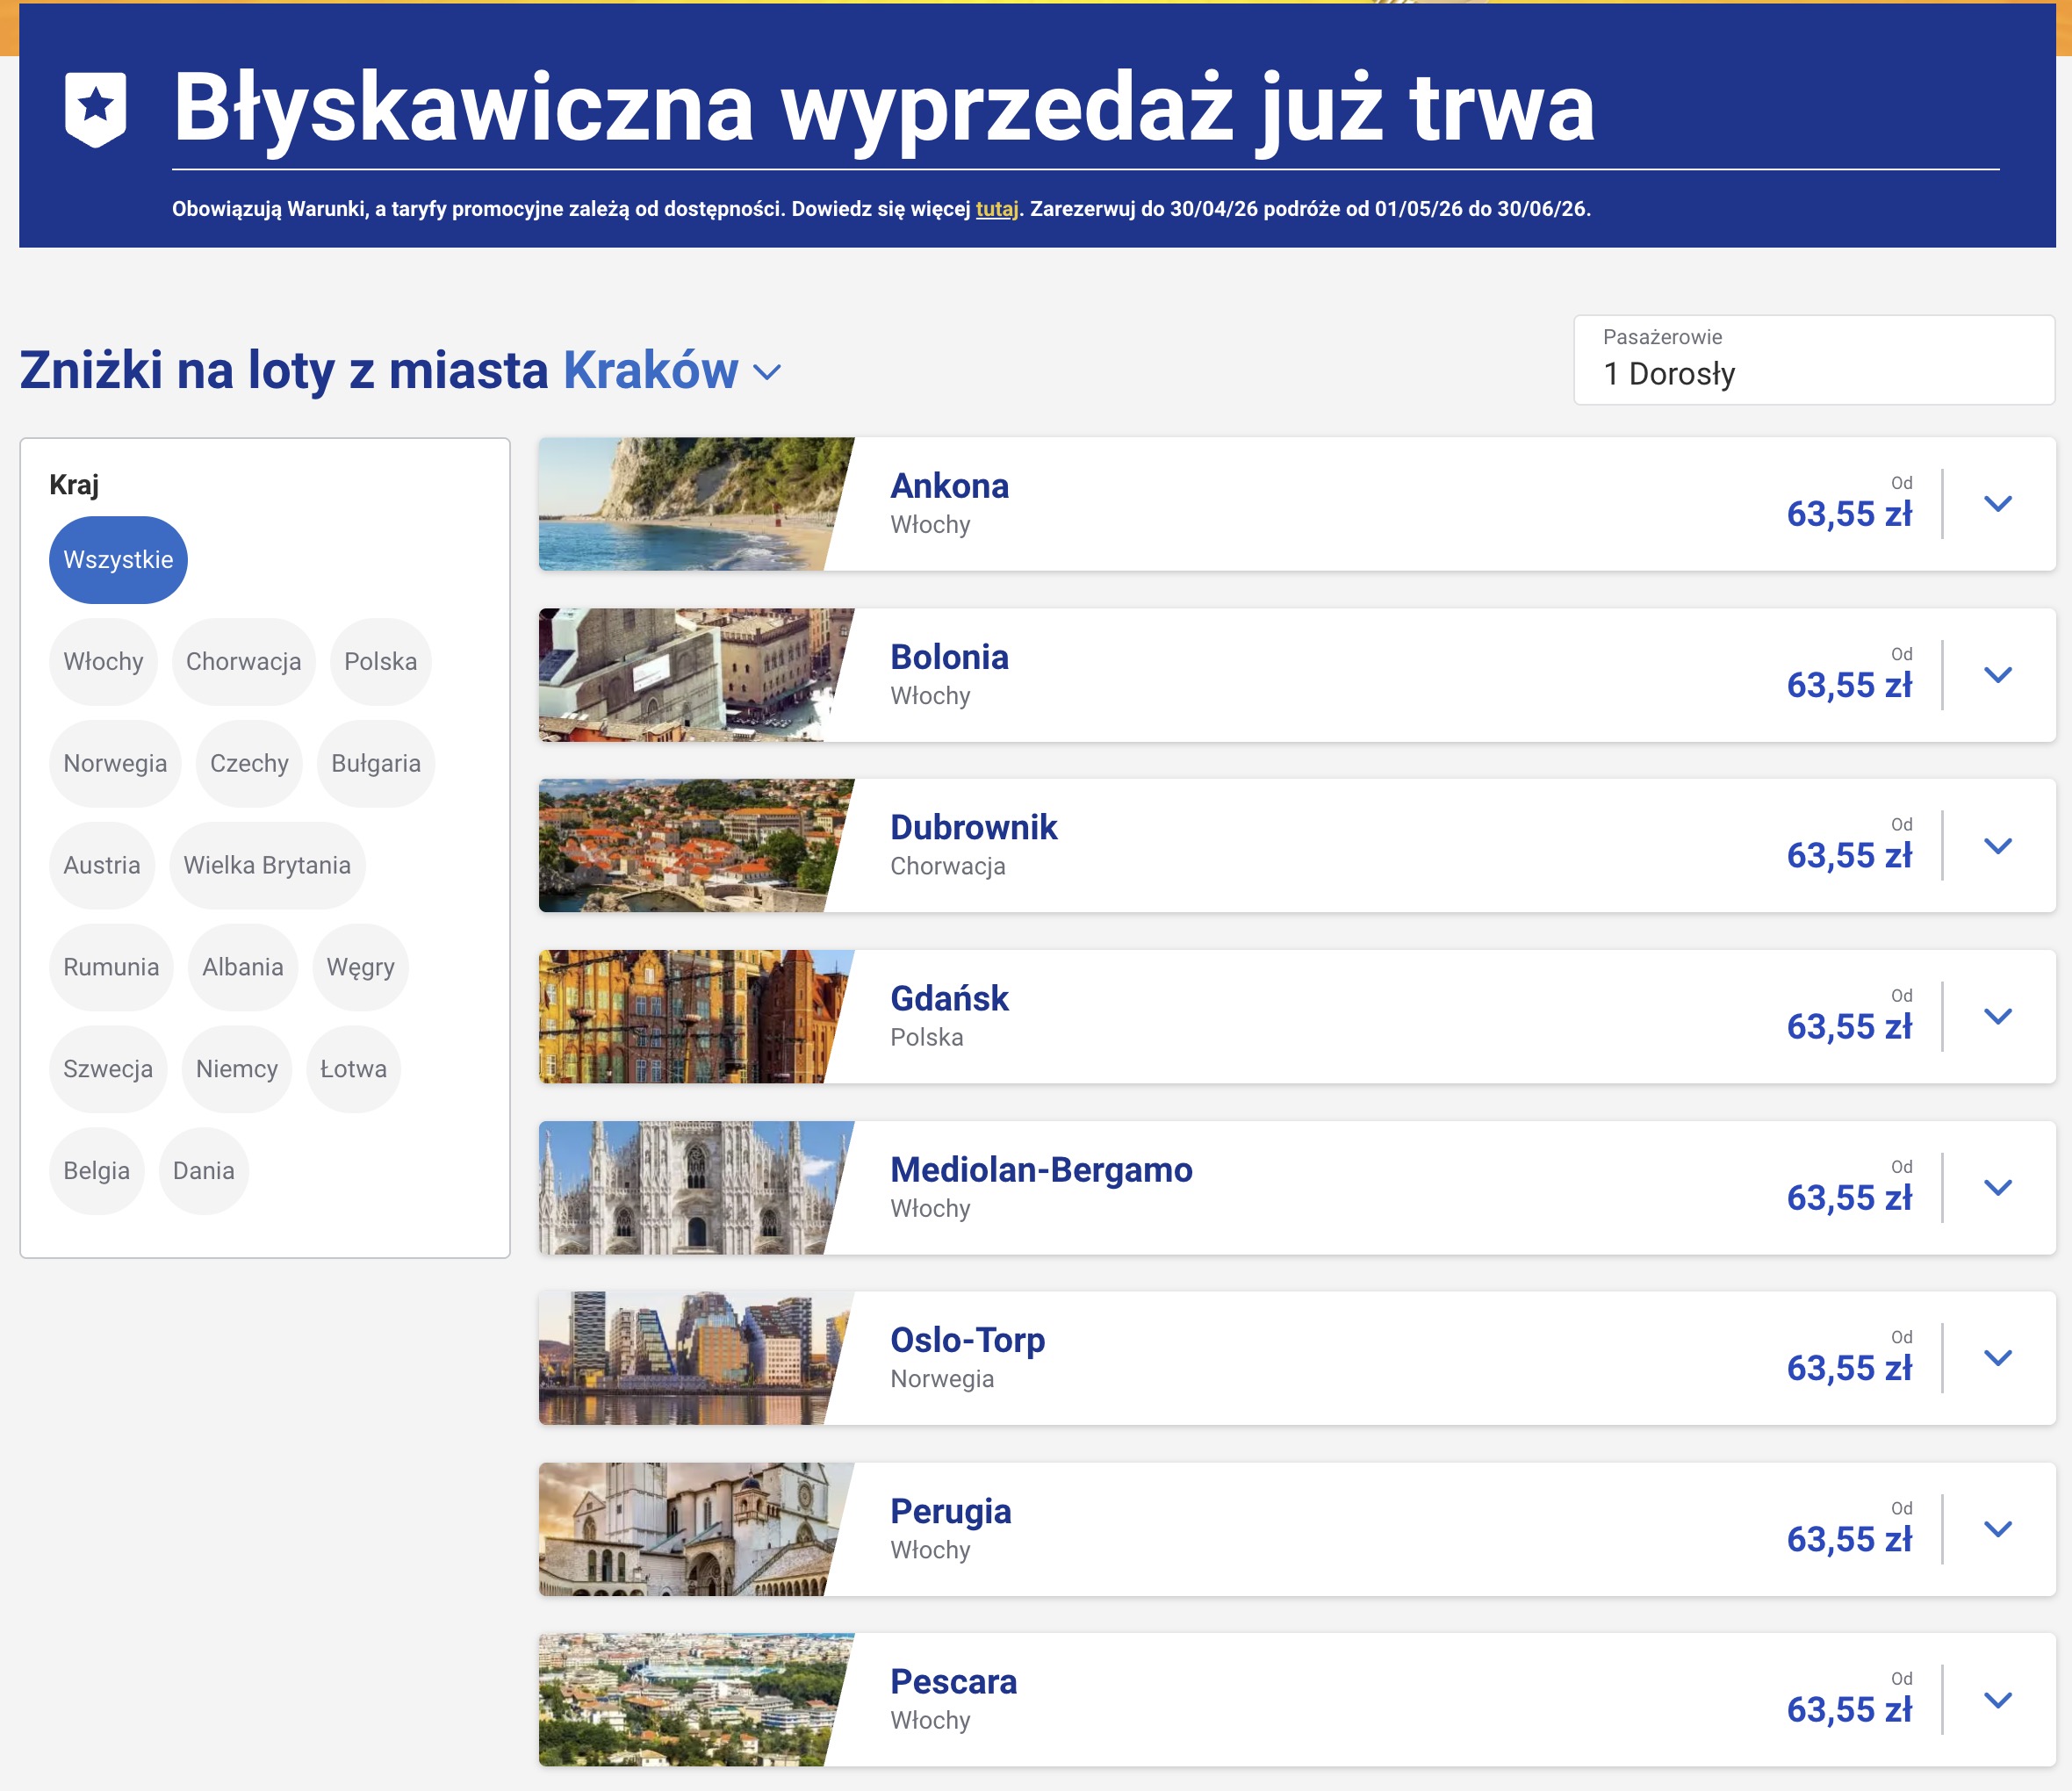This screenshot has height=1791, width=2072.
Task: Click the star shield badge icon
Action: click(x=95, y=108)
